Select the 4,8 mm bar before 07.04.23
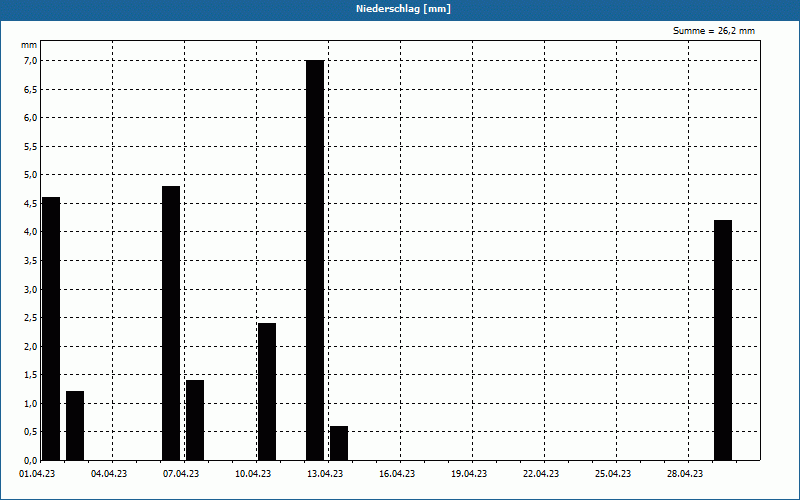Screen dimensions: 800x500 coord(171,323)
